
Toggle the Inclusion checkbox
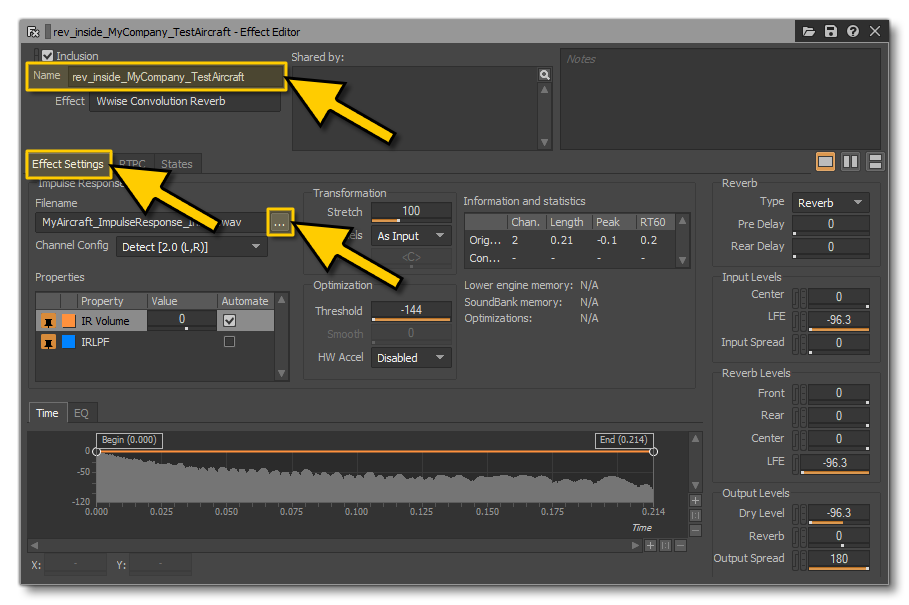coord(47,55)
